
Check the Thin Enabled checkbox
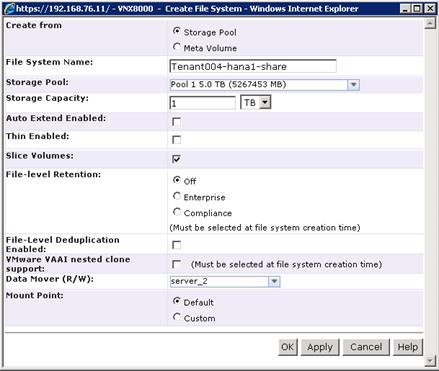pyautogui.click(x=177, y=140)
